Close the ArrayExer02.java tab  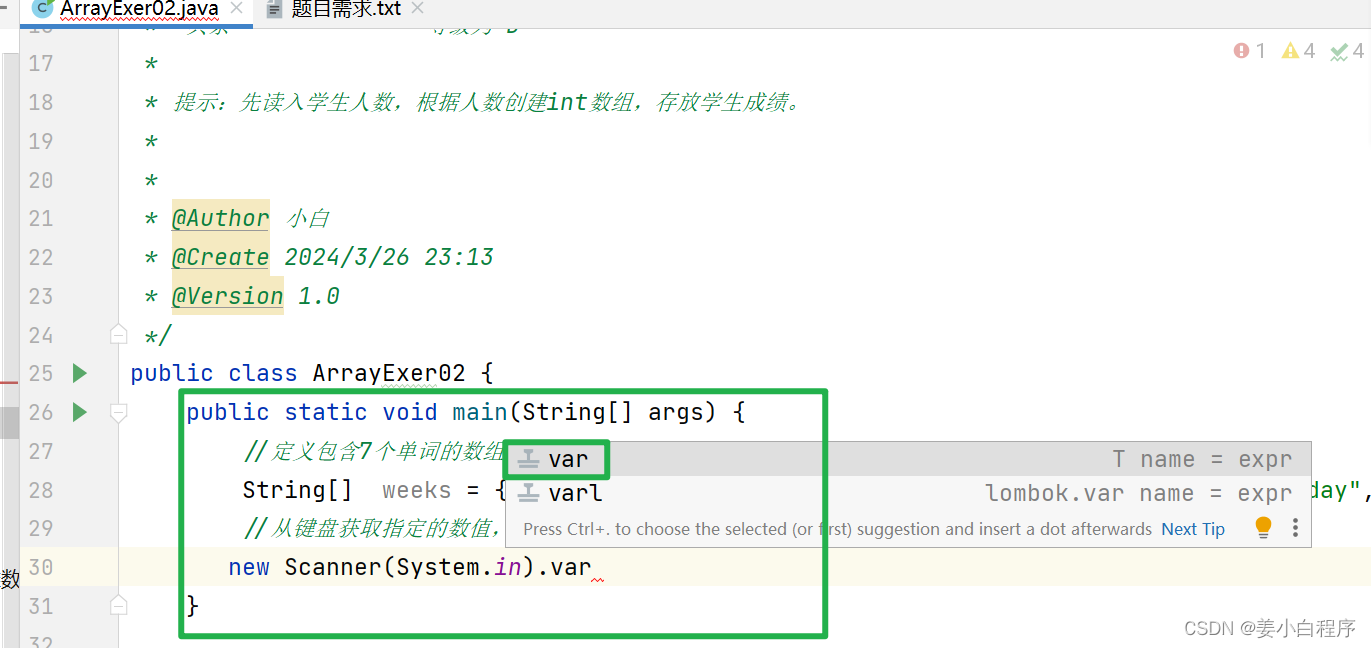237,9
